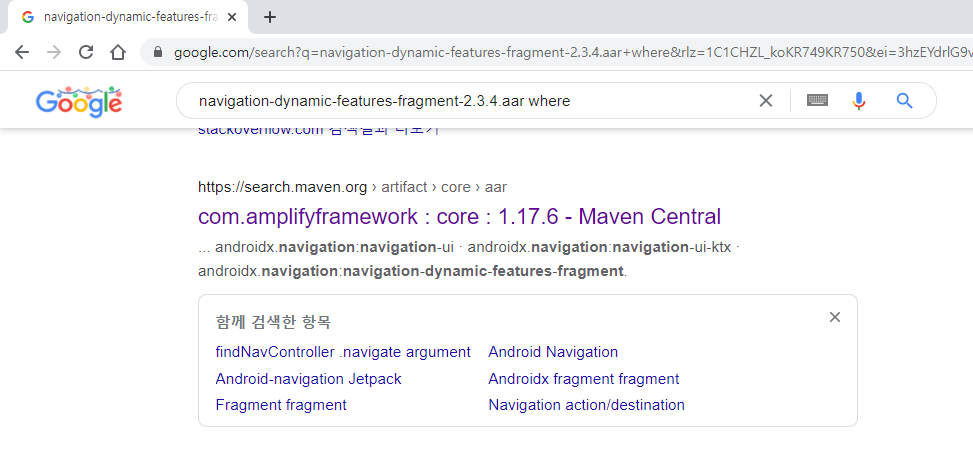Click the search.maven.org breadcrumb URL
Viewport: 973px width, 459px height.
[x=352, y=187]
